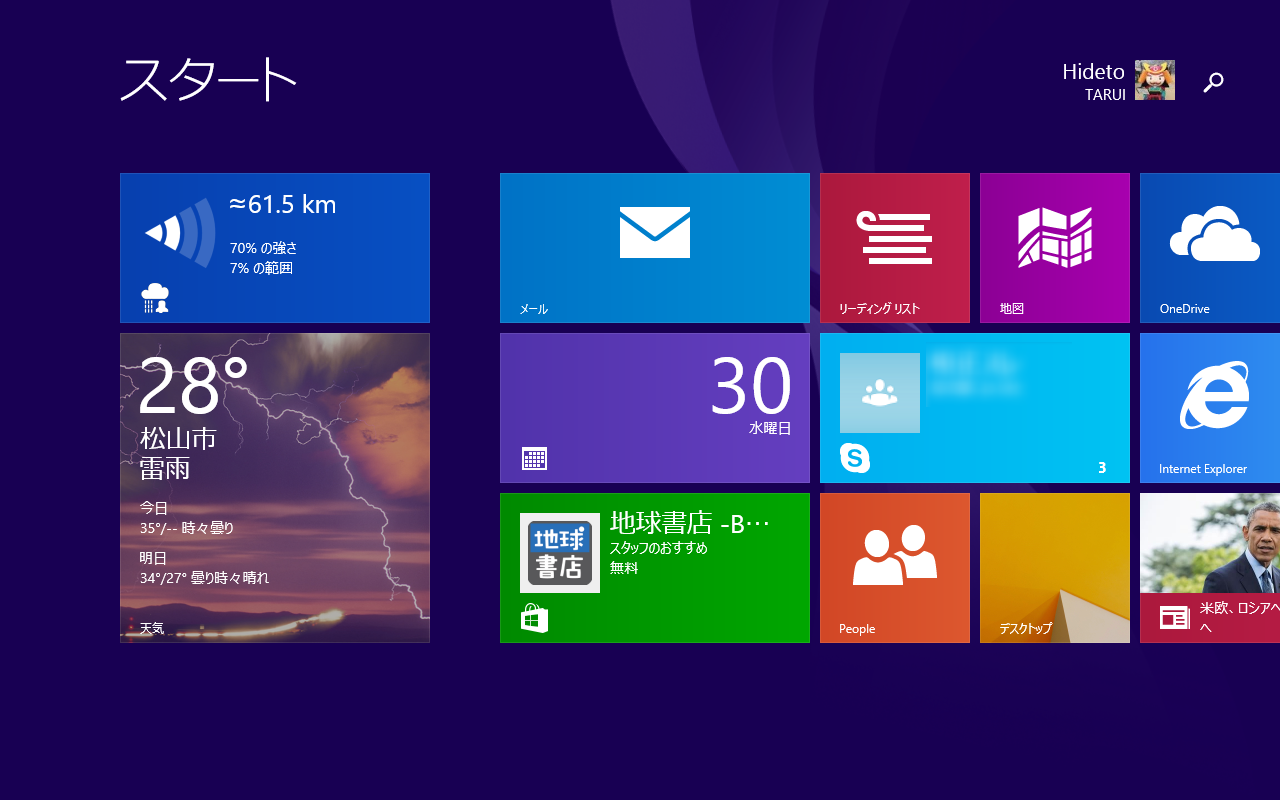This screenshot has width=1280, height=800.
Task: Click the 地図 tile label
Action: coord(1012,309)
